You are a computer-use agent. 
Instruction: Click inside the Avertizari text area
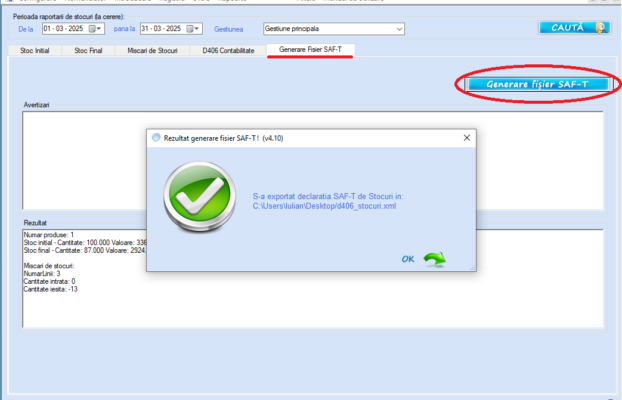(80, 150)
